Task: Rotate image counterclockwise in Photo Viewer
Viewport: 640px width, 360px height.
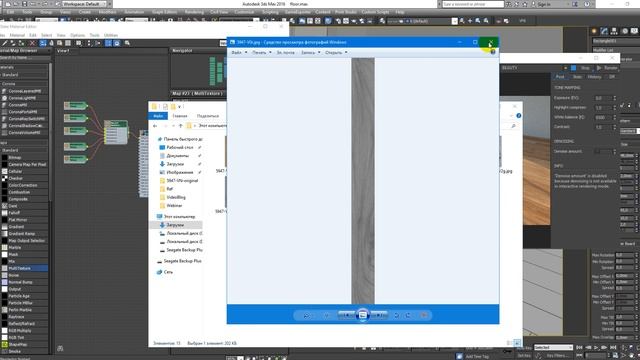Action: 396,315
